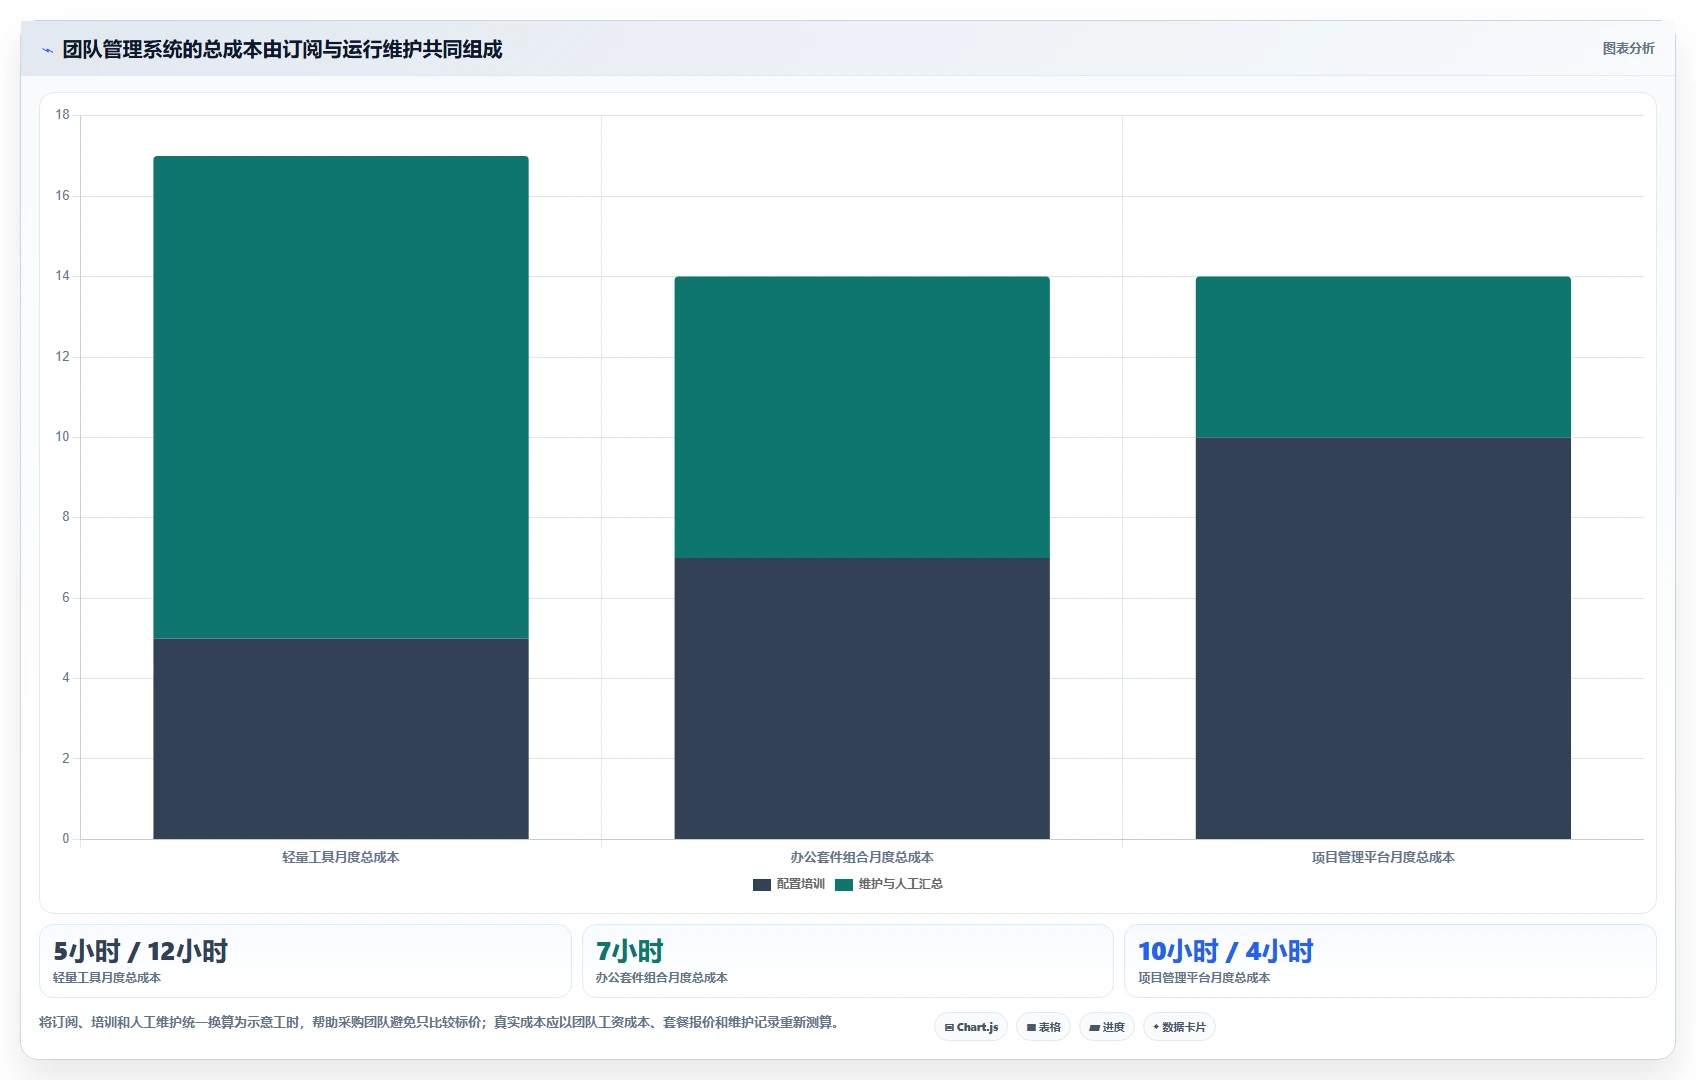Click the 办公套件组合月度总成本 caption in the second card
Screen dimensions: 1696x1080
point(662,978)
